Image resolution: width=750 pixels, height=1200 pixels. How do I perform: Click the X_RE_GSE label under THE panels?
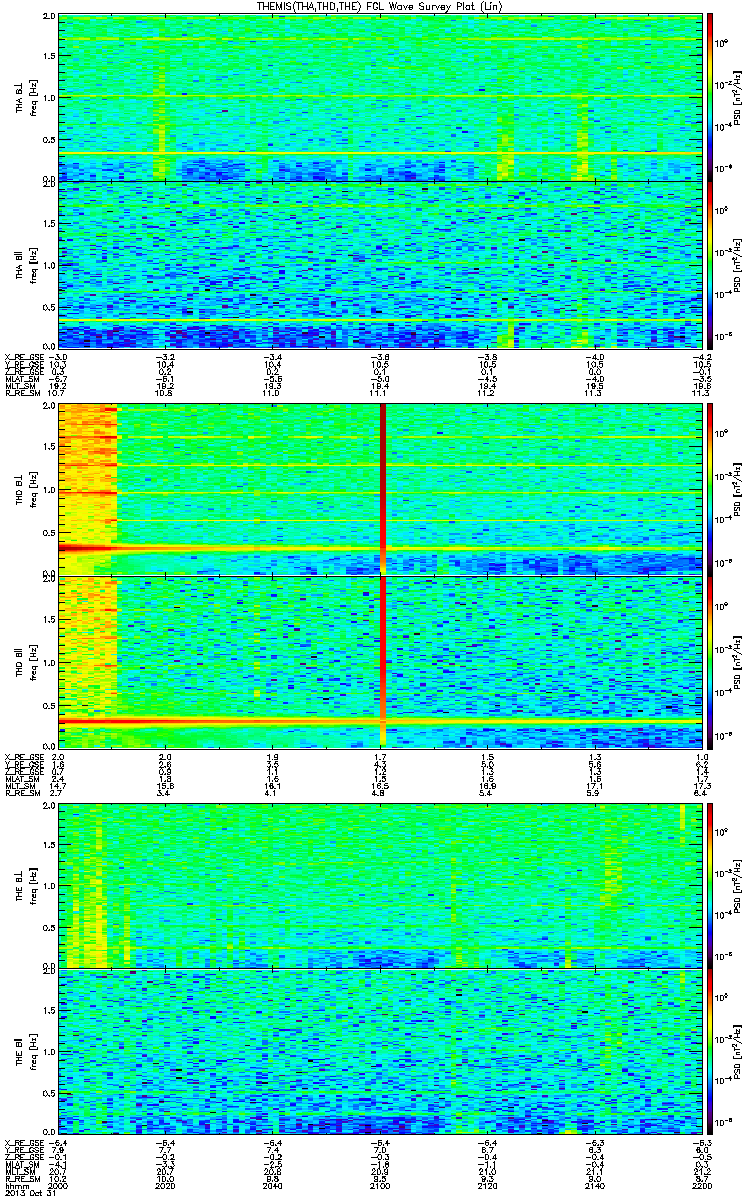click(24, 1142)
